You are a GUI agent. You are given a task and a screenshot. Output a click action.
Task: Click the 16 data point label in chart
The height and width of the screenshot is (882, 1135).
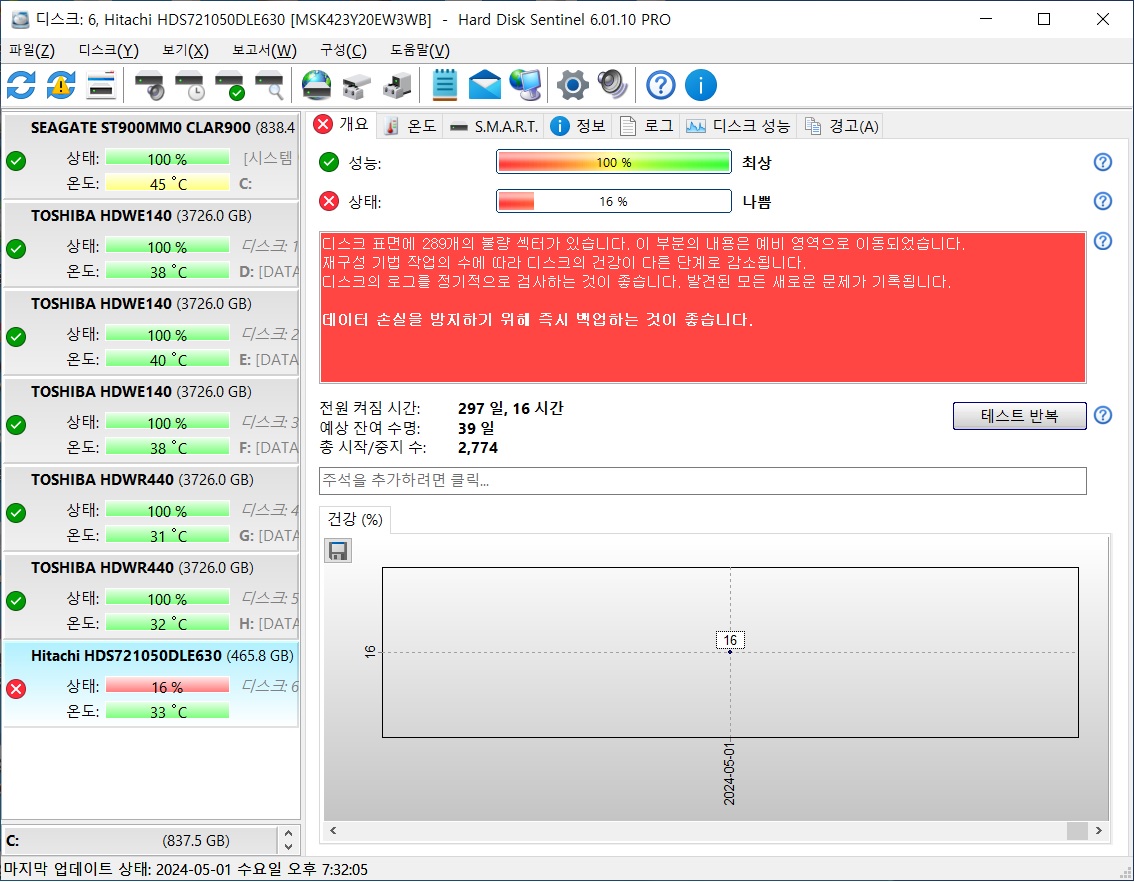pyautogui.click(x=730, y=640)
